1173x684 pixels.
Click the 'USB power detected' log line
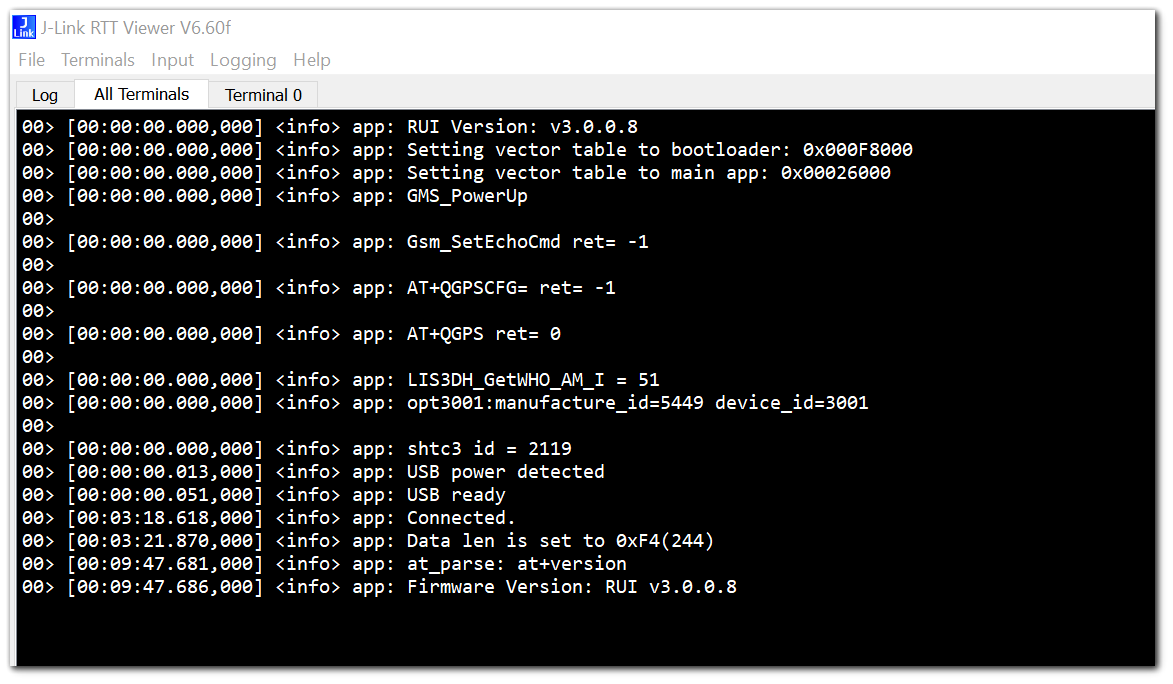[313, 472]
